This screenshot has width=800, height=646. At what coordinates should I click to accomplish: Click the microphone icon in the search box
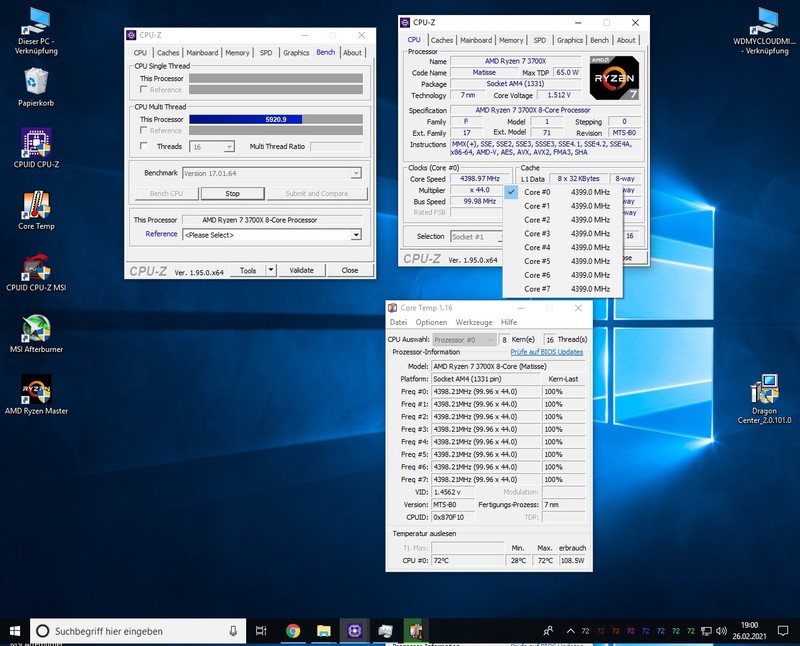[233, 631]
